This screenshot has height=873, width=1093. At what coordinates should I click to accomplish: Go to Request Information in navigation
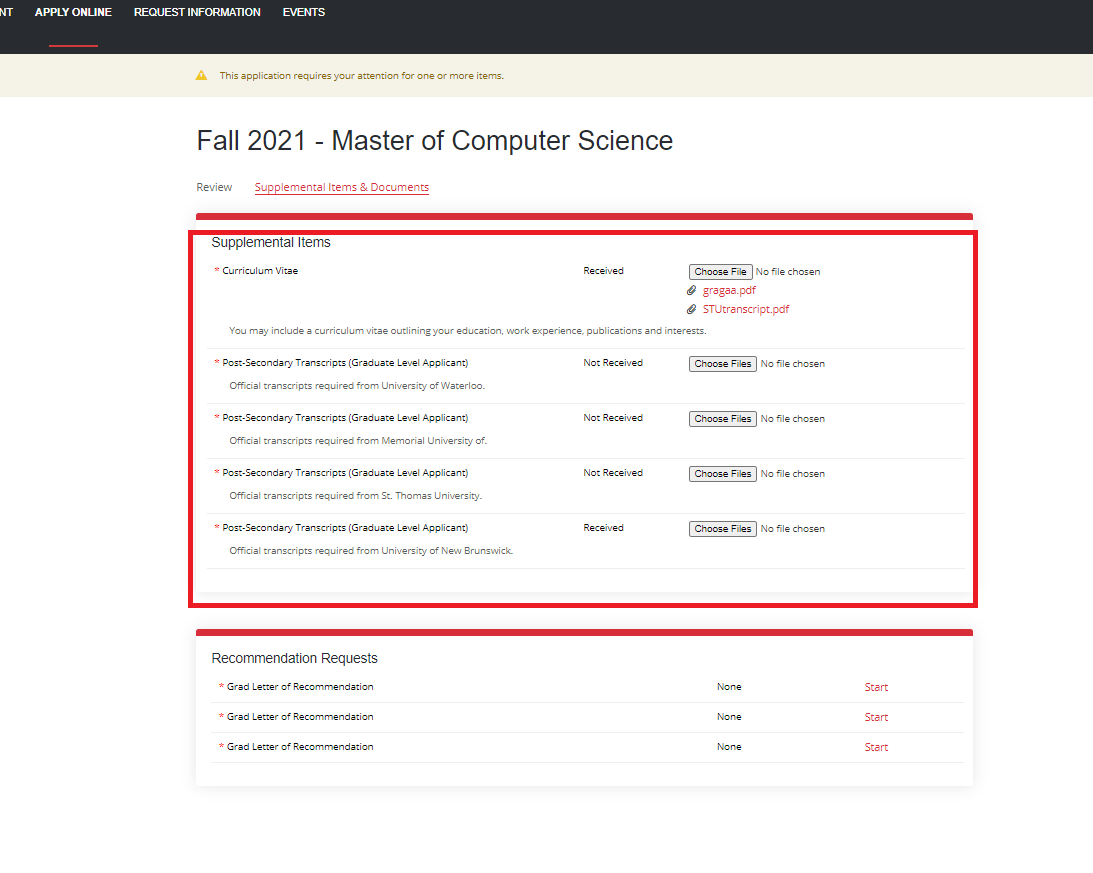tap(197, 12)
